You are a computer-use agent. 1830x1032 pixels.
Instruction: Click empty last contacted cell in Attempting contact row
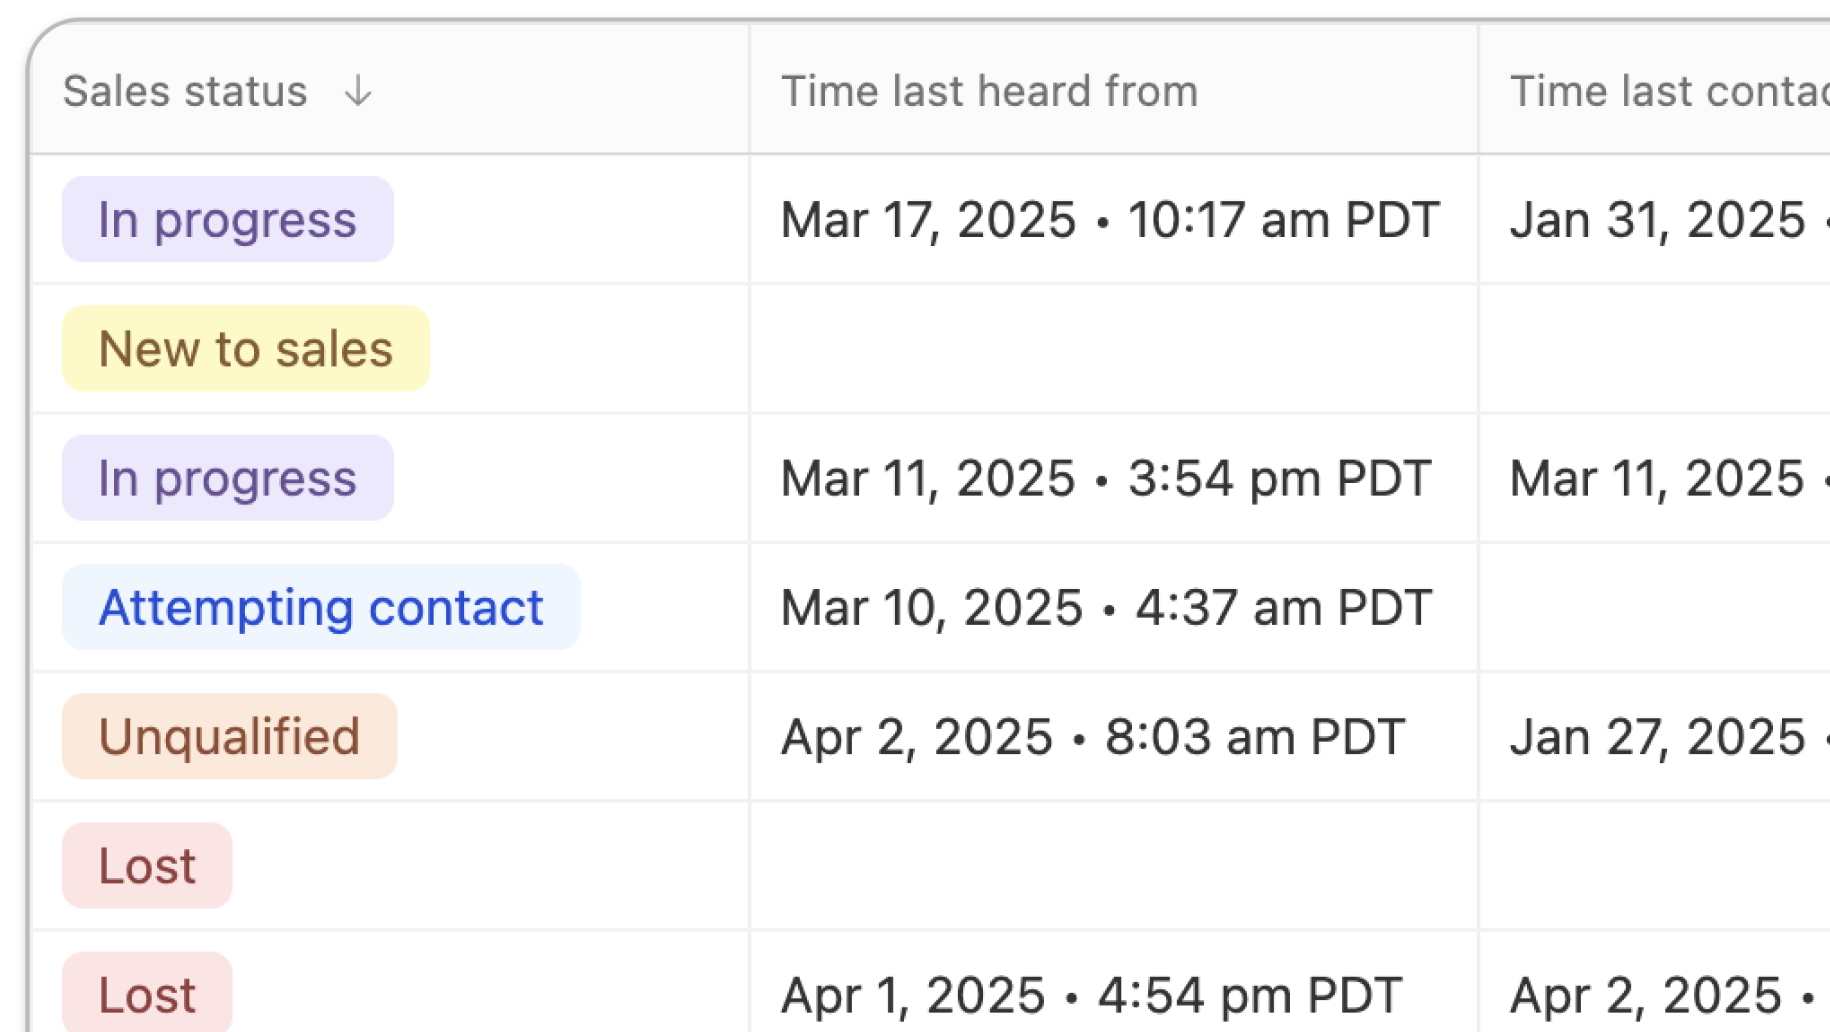pyautogui.click(x=1655, y=607)
